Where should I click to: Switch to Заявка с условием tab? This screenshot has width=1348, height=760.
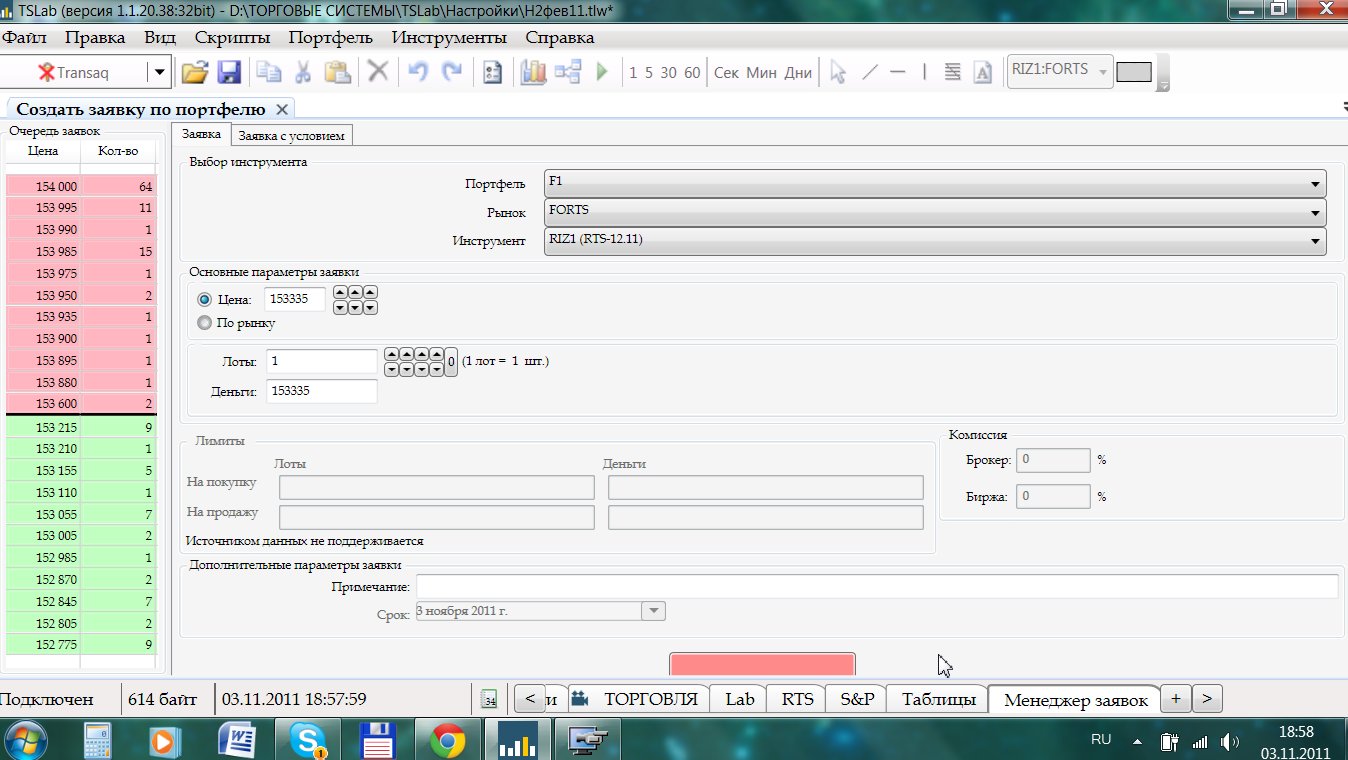pos(292,135)
